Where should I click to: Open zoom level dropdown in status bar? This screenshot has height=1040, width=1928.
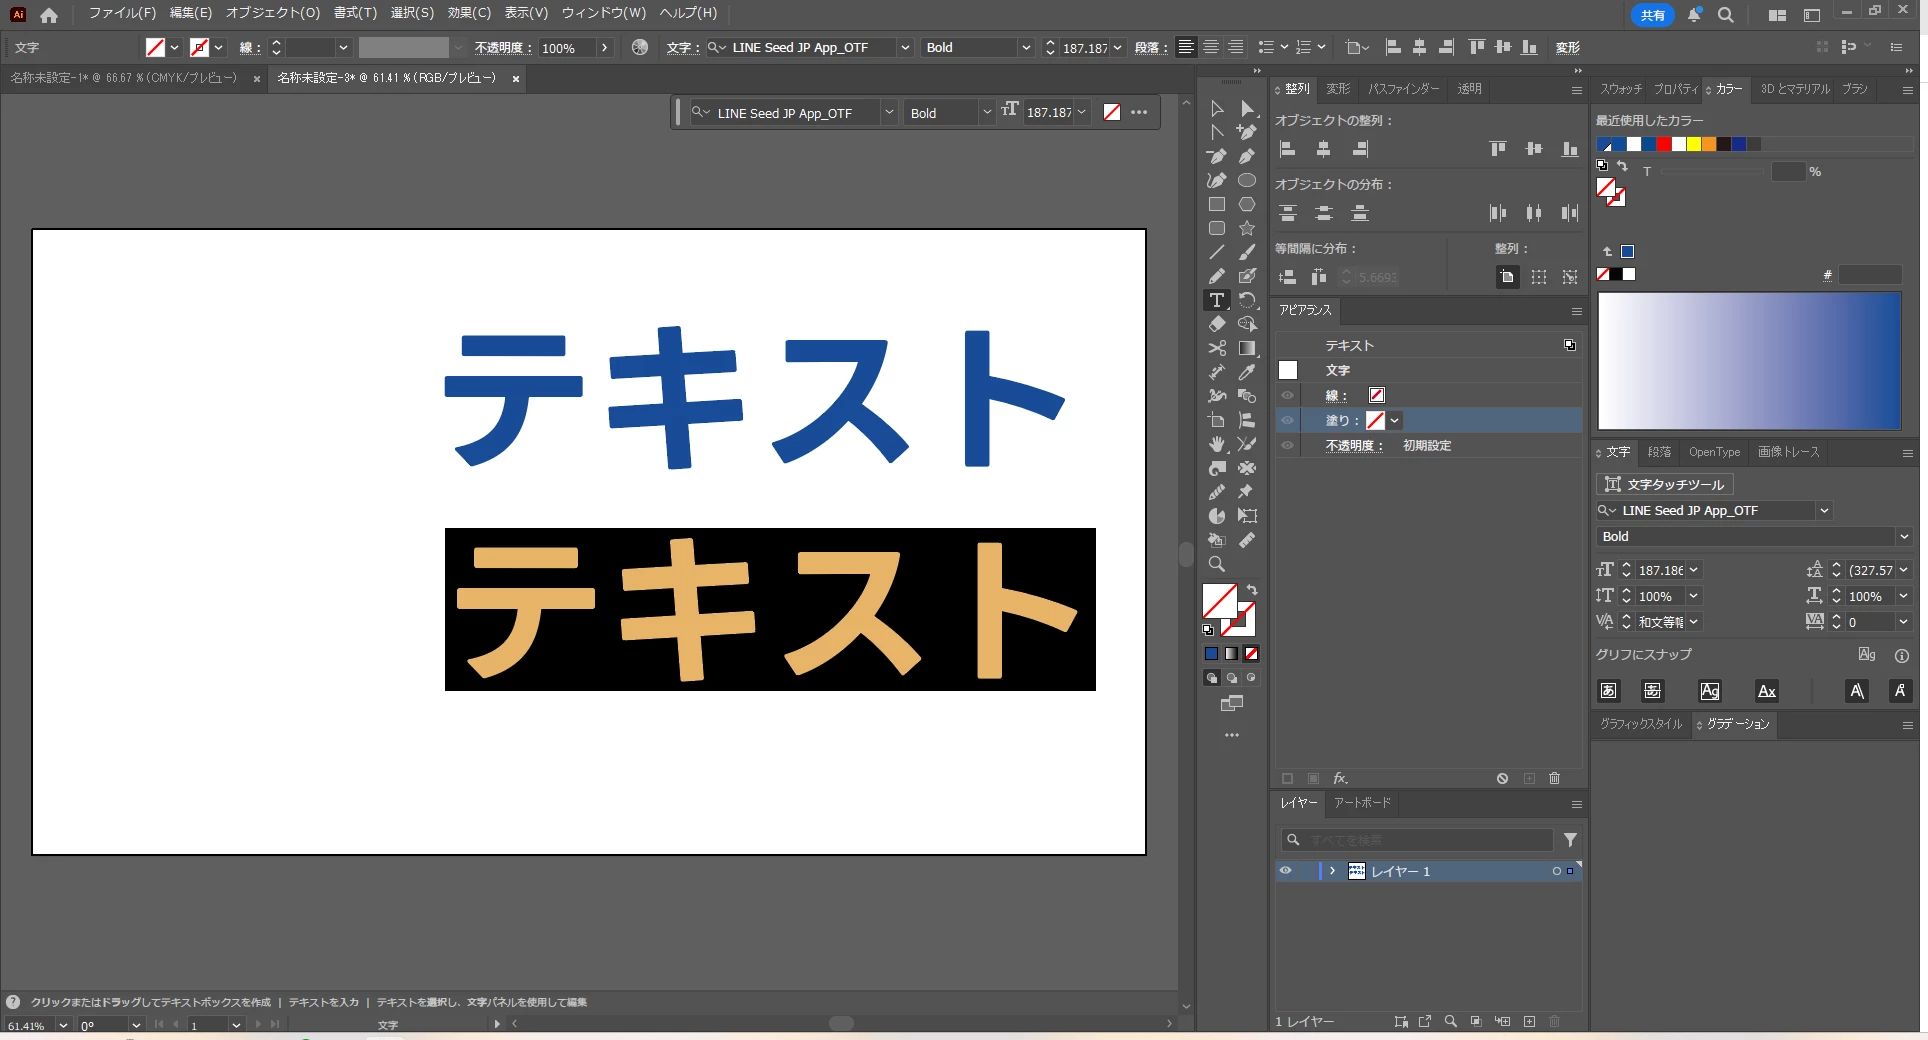tap(63, 1025)
